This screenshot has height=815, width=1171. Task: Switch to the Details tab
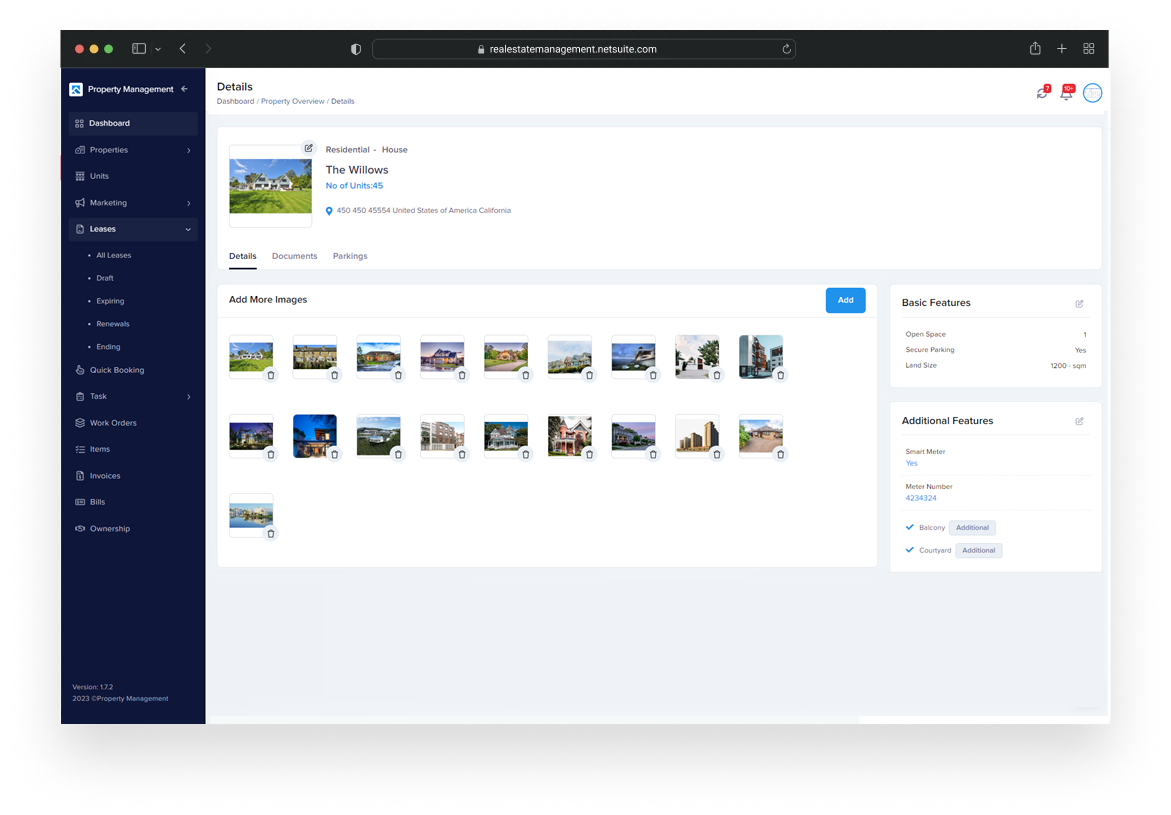pyautogui.click(x=243, y=256)
